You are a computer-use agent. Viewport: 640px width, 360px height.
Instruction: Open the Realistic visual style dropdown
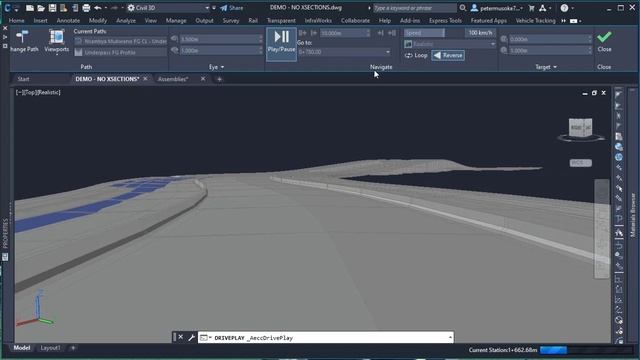[450, 44]
